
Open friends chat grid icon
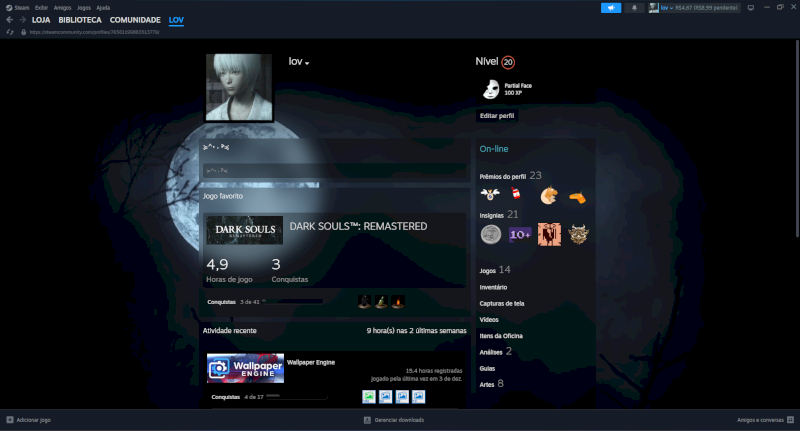point(790,420)
